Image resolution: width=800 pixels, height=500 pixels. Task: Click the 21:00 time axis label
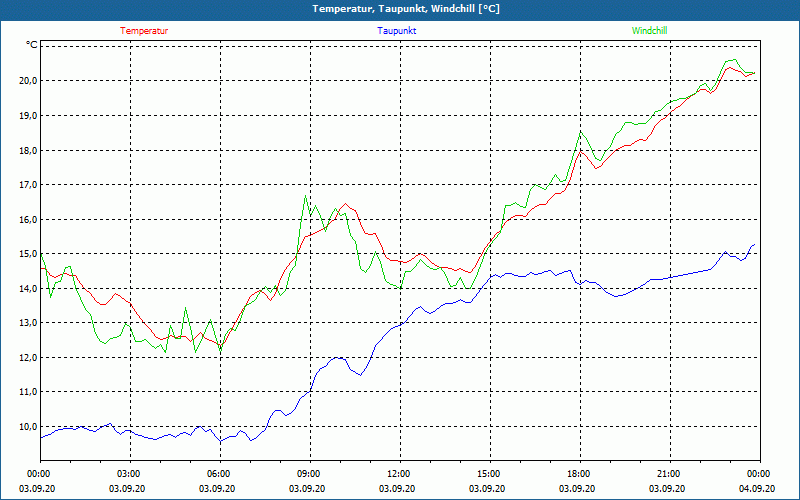670,474
